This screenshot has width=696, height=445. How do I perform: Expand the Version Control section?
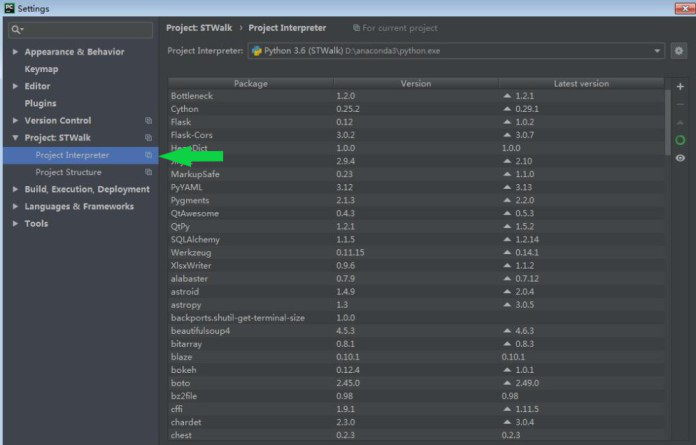click(15, 121)
